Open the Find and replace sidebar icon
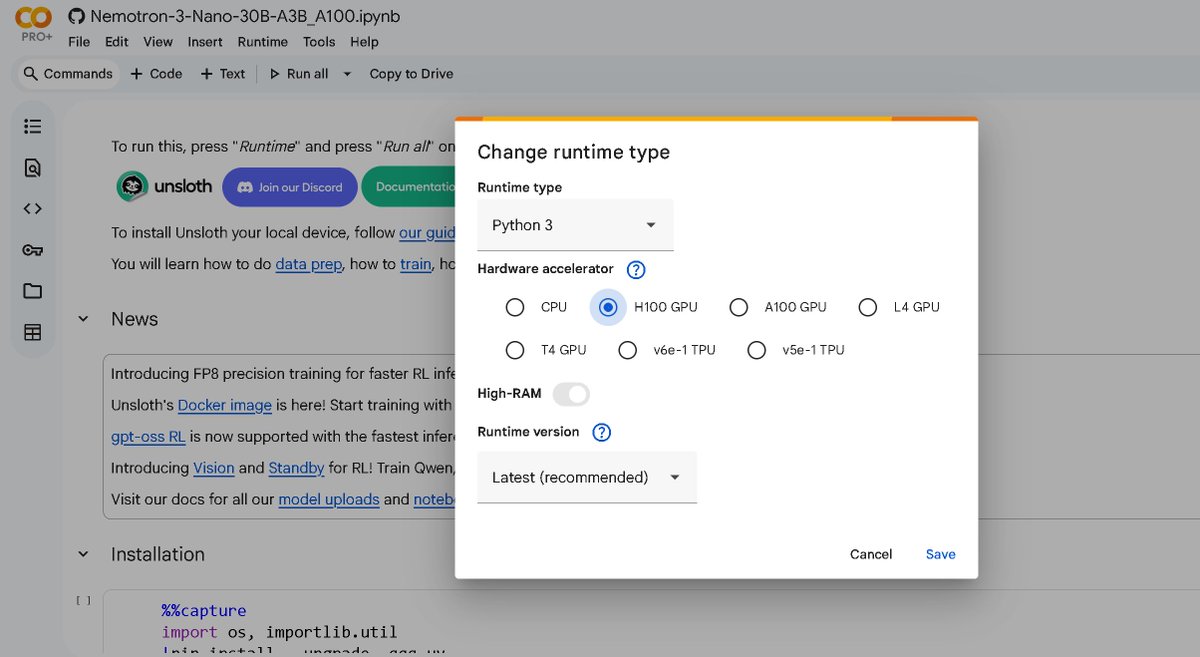This screenshot has width=1200, height=657. click(x=32, y=168)
